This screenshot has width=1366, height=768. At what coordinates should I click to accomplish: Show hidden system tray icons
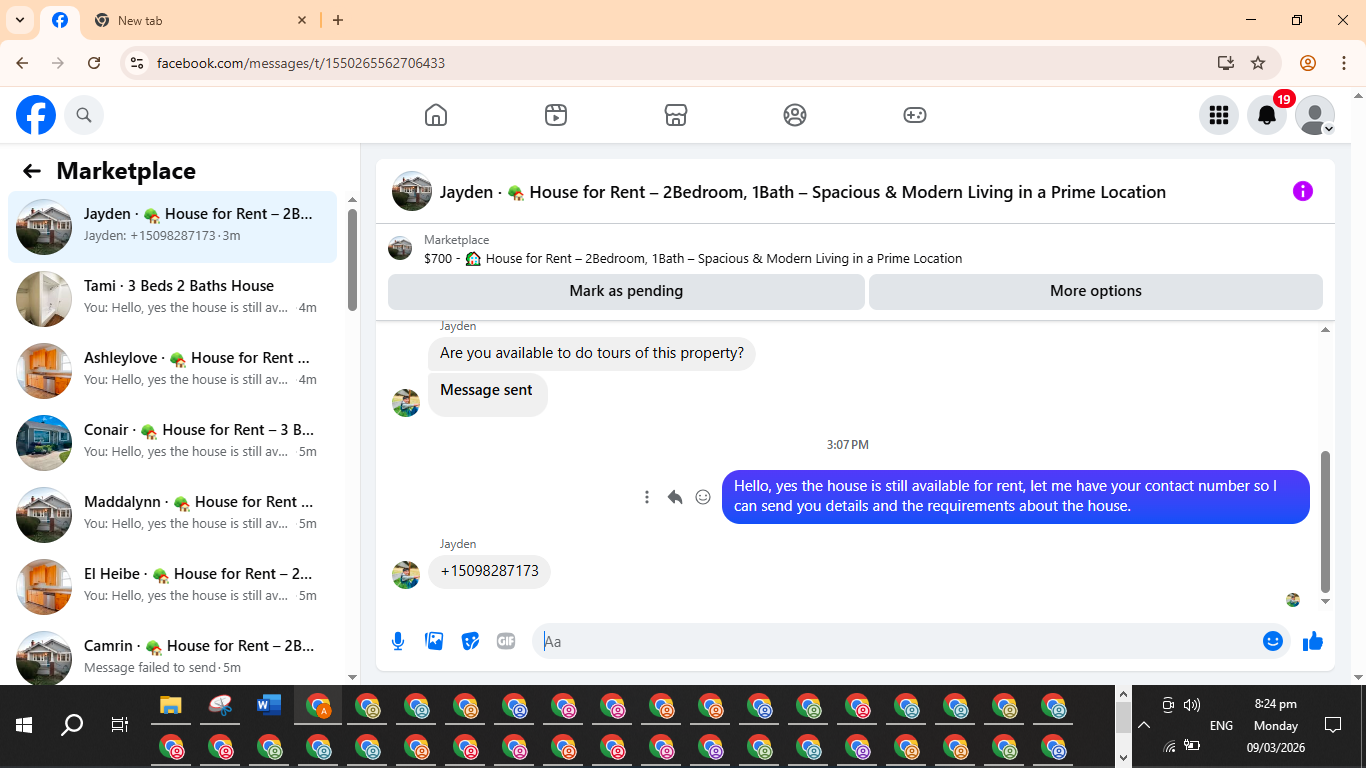tap(1144, 726)
